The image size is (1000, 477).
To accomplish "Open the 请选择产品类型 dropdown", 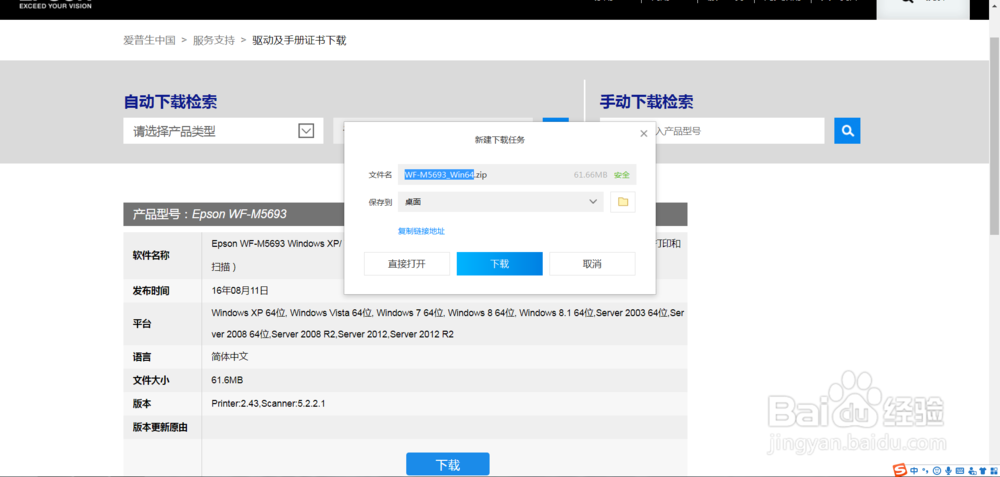I will [x=223, y=131].
